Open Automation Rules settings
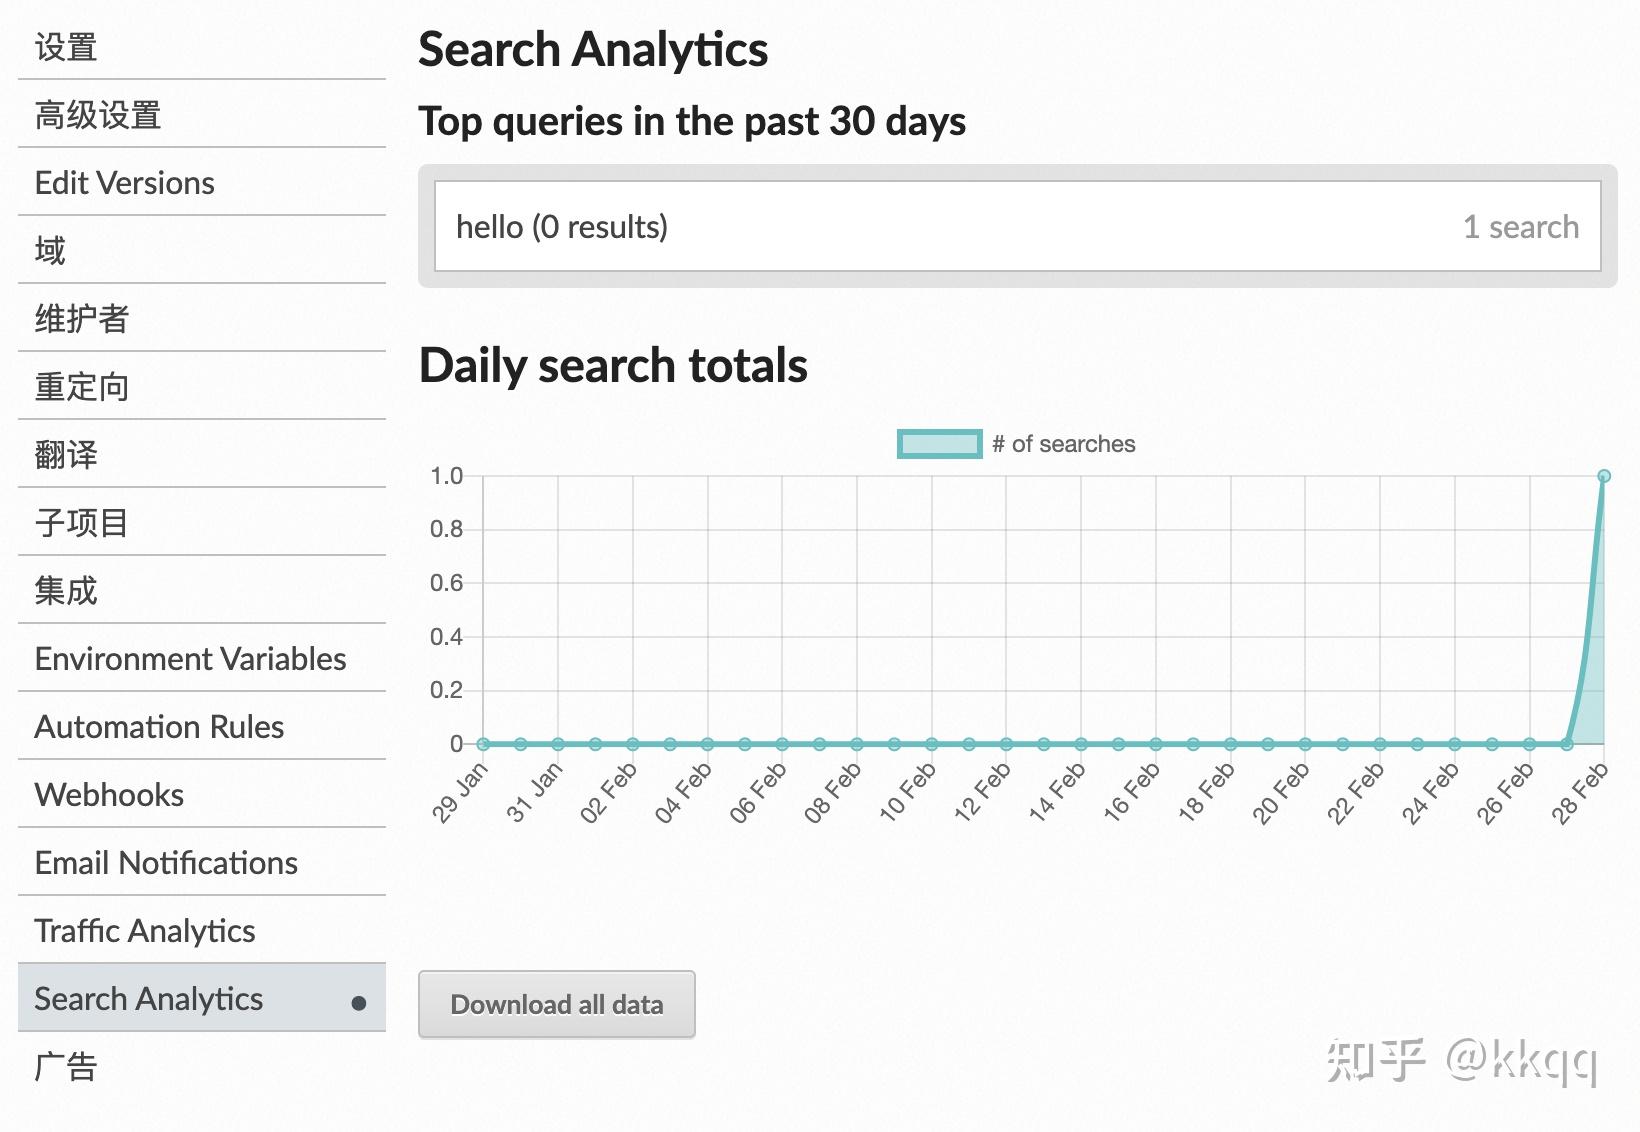The height and width of the screenshot is (1132, 1640). click(160, 727)
